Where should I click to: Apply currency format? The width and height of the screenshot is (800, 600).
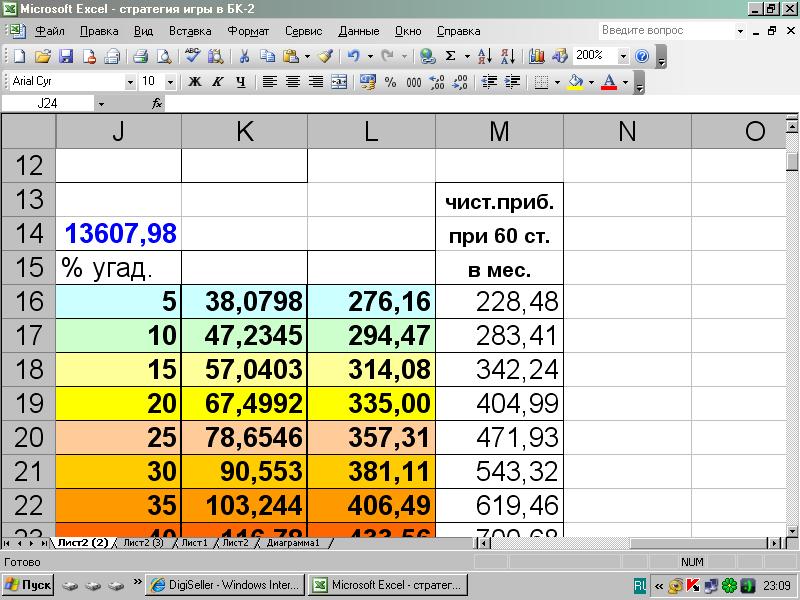pos(367,82)
